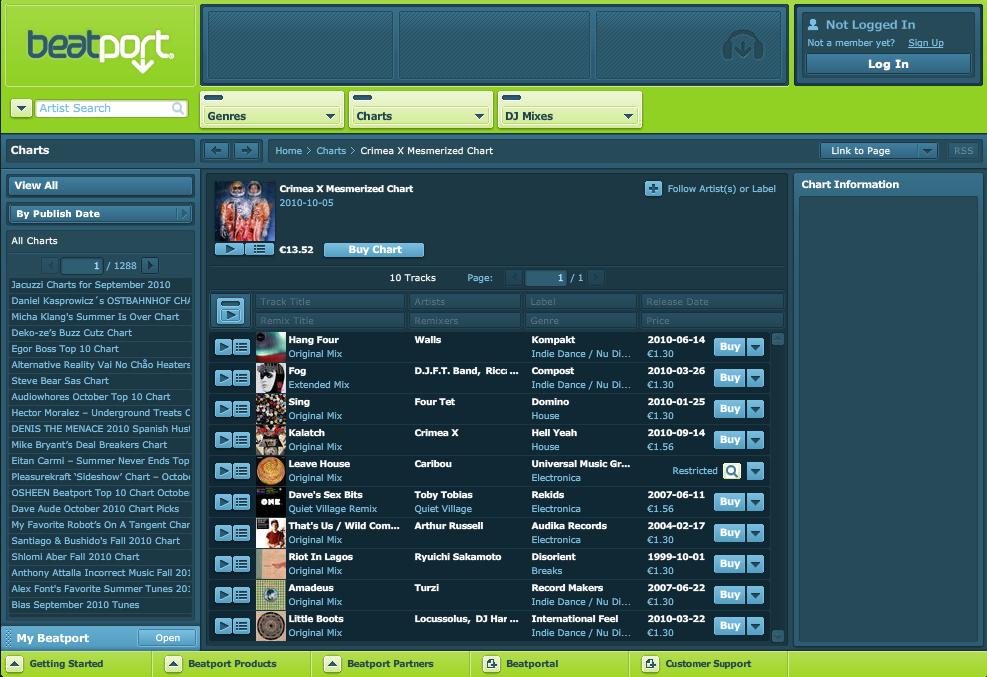Image resolution: width=987 pixels, height=677 pixels.
Task: Go to Home in breadcrumb
Action: point(288,150)
